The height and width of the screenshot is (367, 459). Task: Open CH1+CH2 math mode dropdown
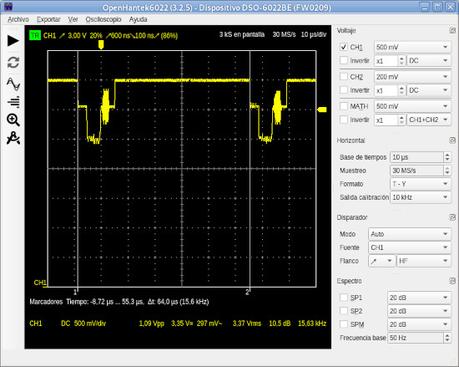pos(429,120)
